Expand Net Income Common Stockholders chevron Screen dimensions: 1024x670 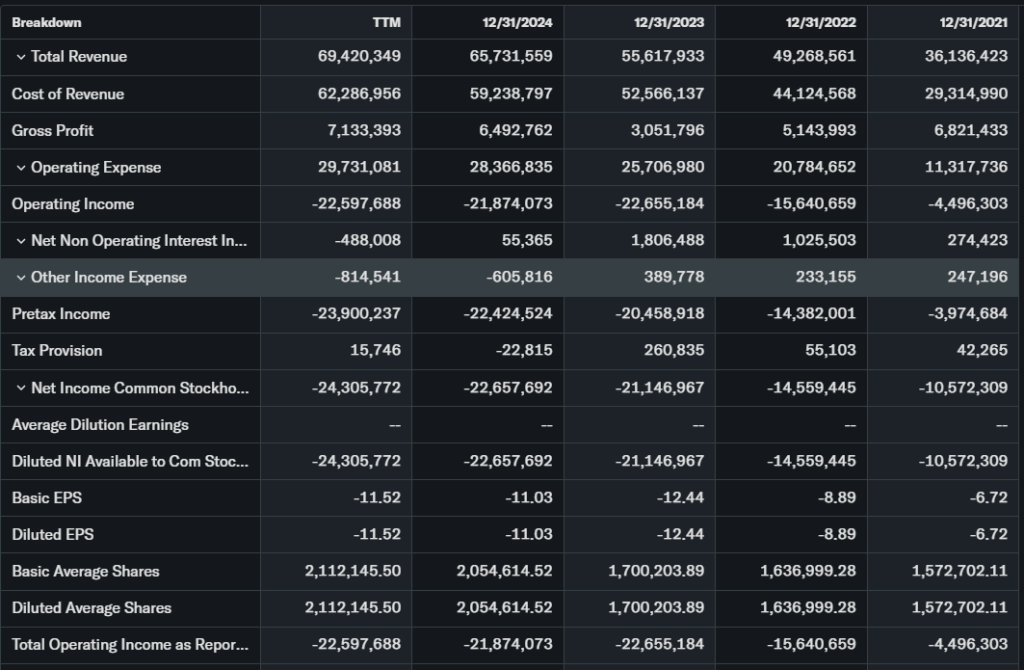[x=20, y=388]
